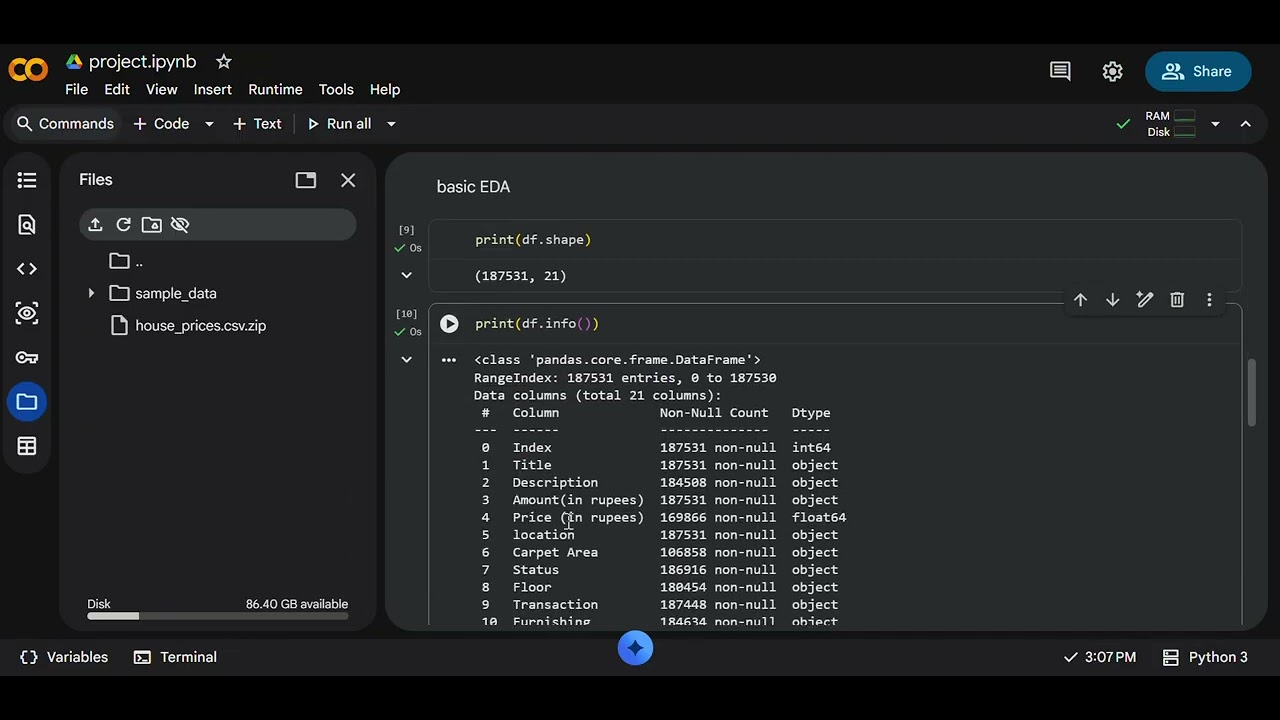This screenshot has height=720, width=1280.
Task: Click Run all button
Action: 339,124
